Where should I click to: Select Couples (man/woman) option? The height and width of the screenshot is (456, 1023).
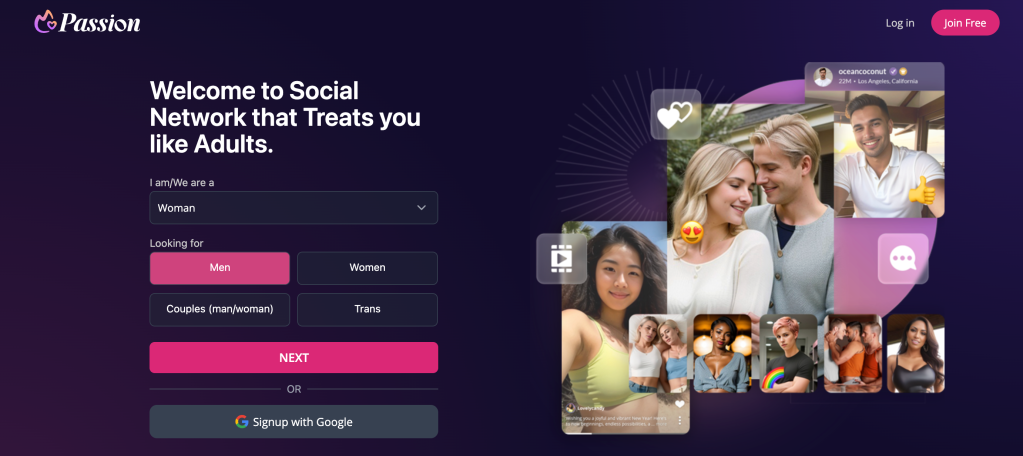(x=220, y=309)
